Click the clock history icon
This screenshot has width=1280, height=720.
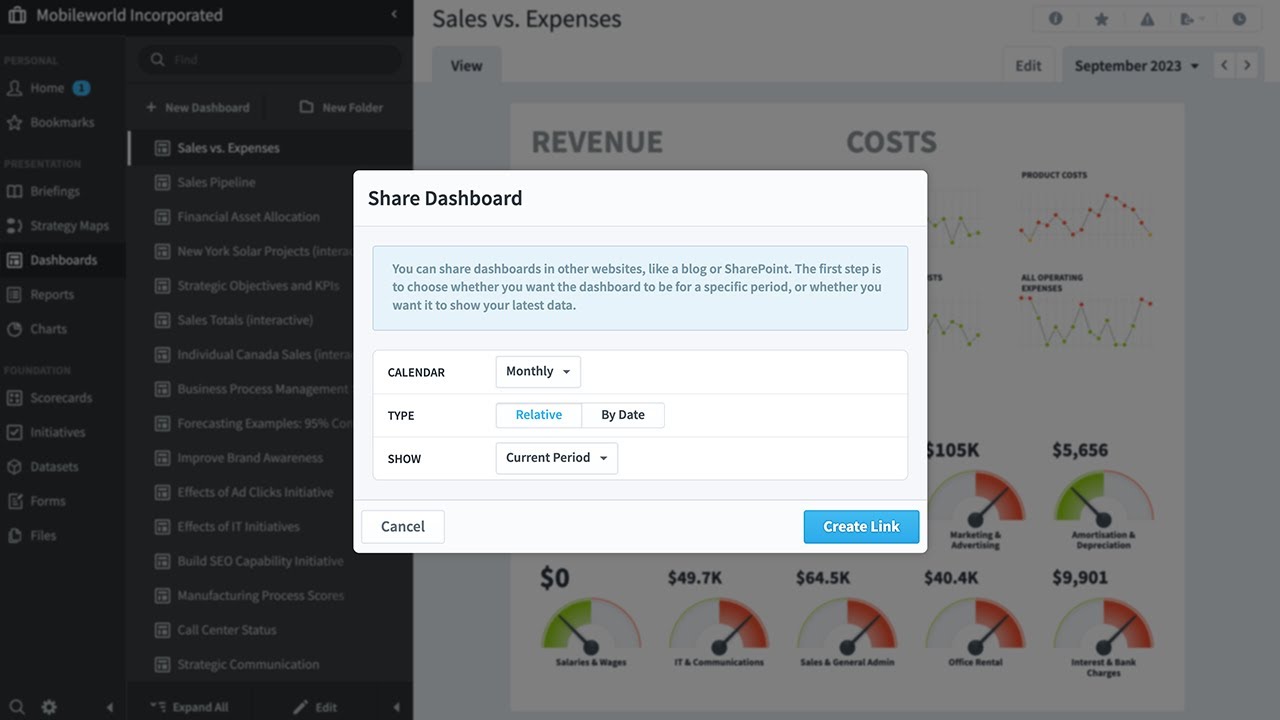[x=1239, y=19]
